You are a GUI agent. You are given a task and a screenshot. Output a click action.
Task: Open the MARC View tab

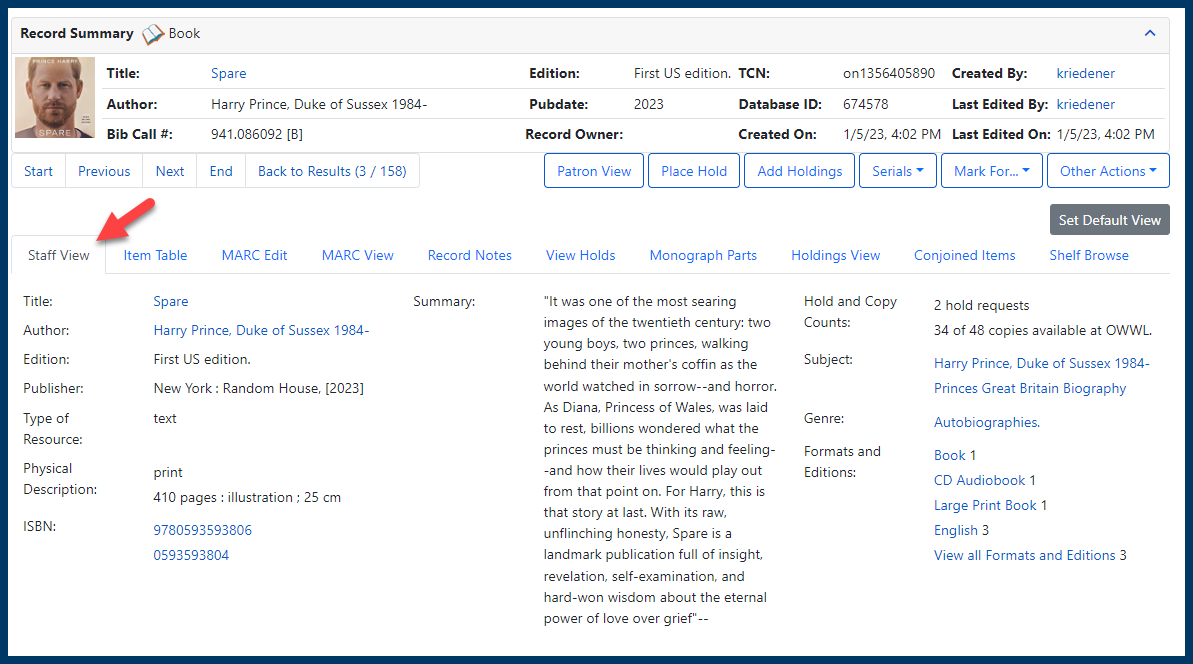(358, 256)
